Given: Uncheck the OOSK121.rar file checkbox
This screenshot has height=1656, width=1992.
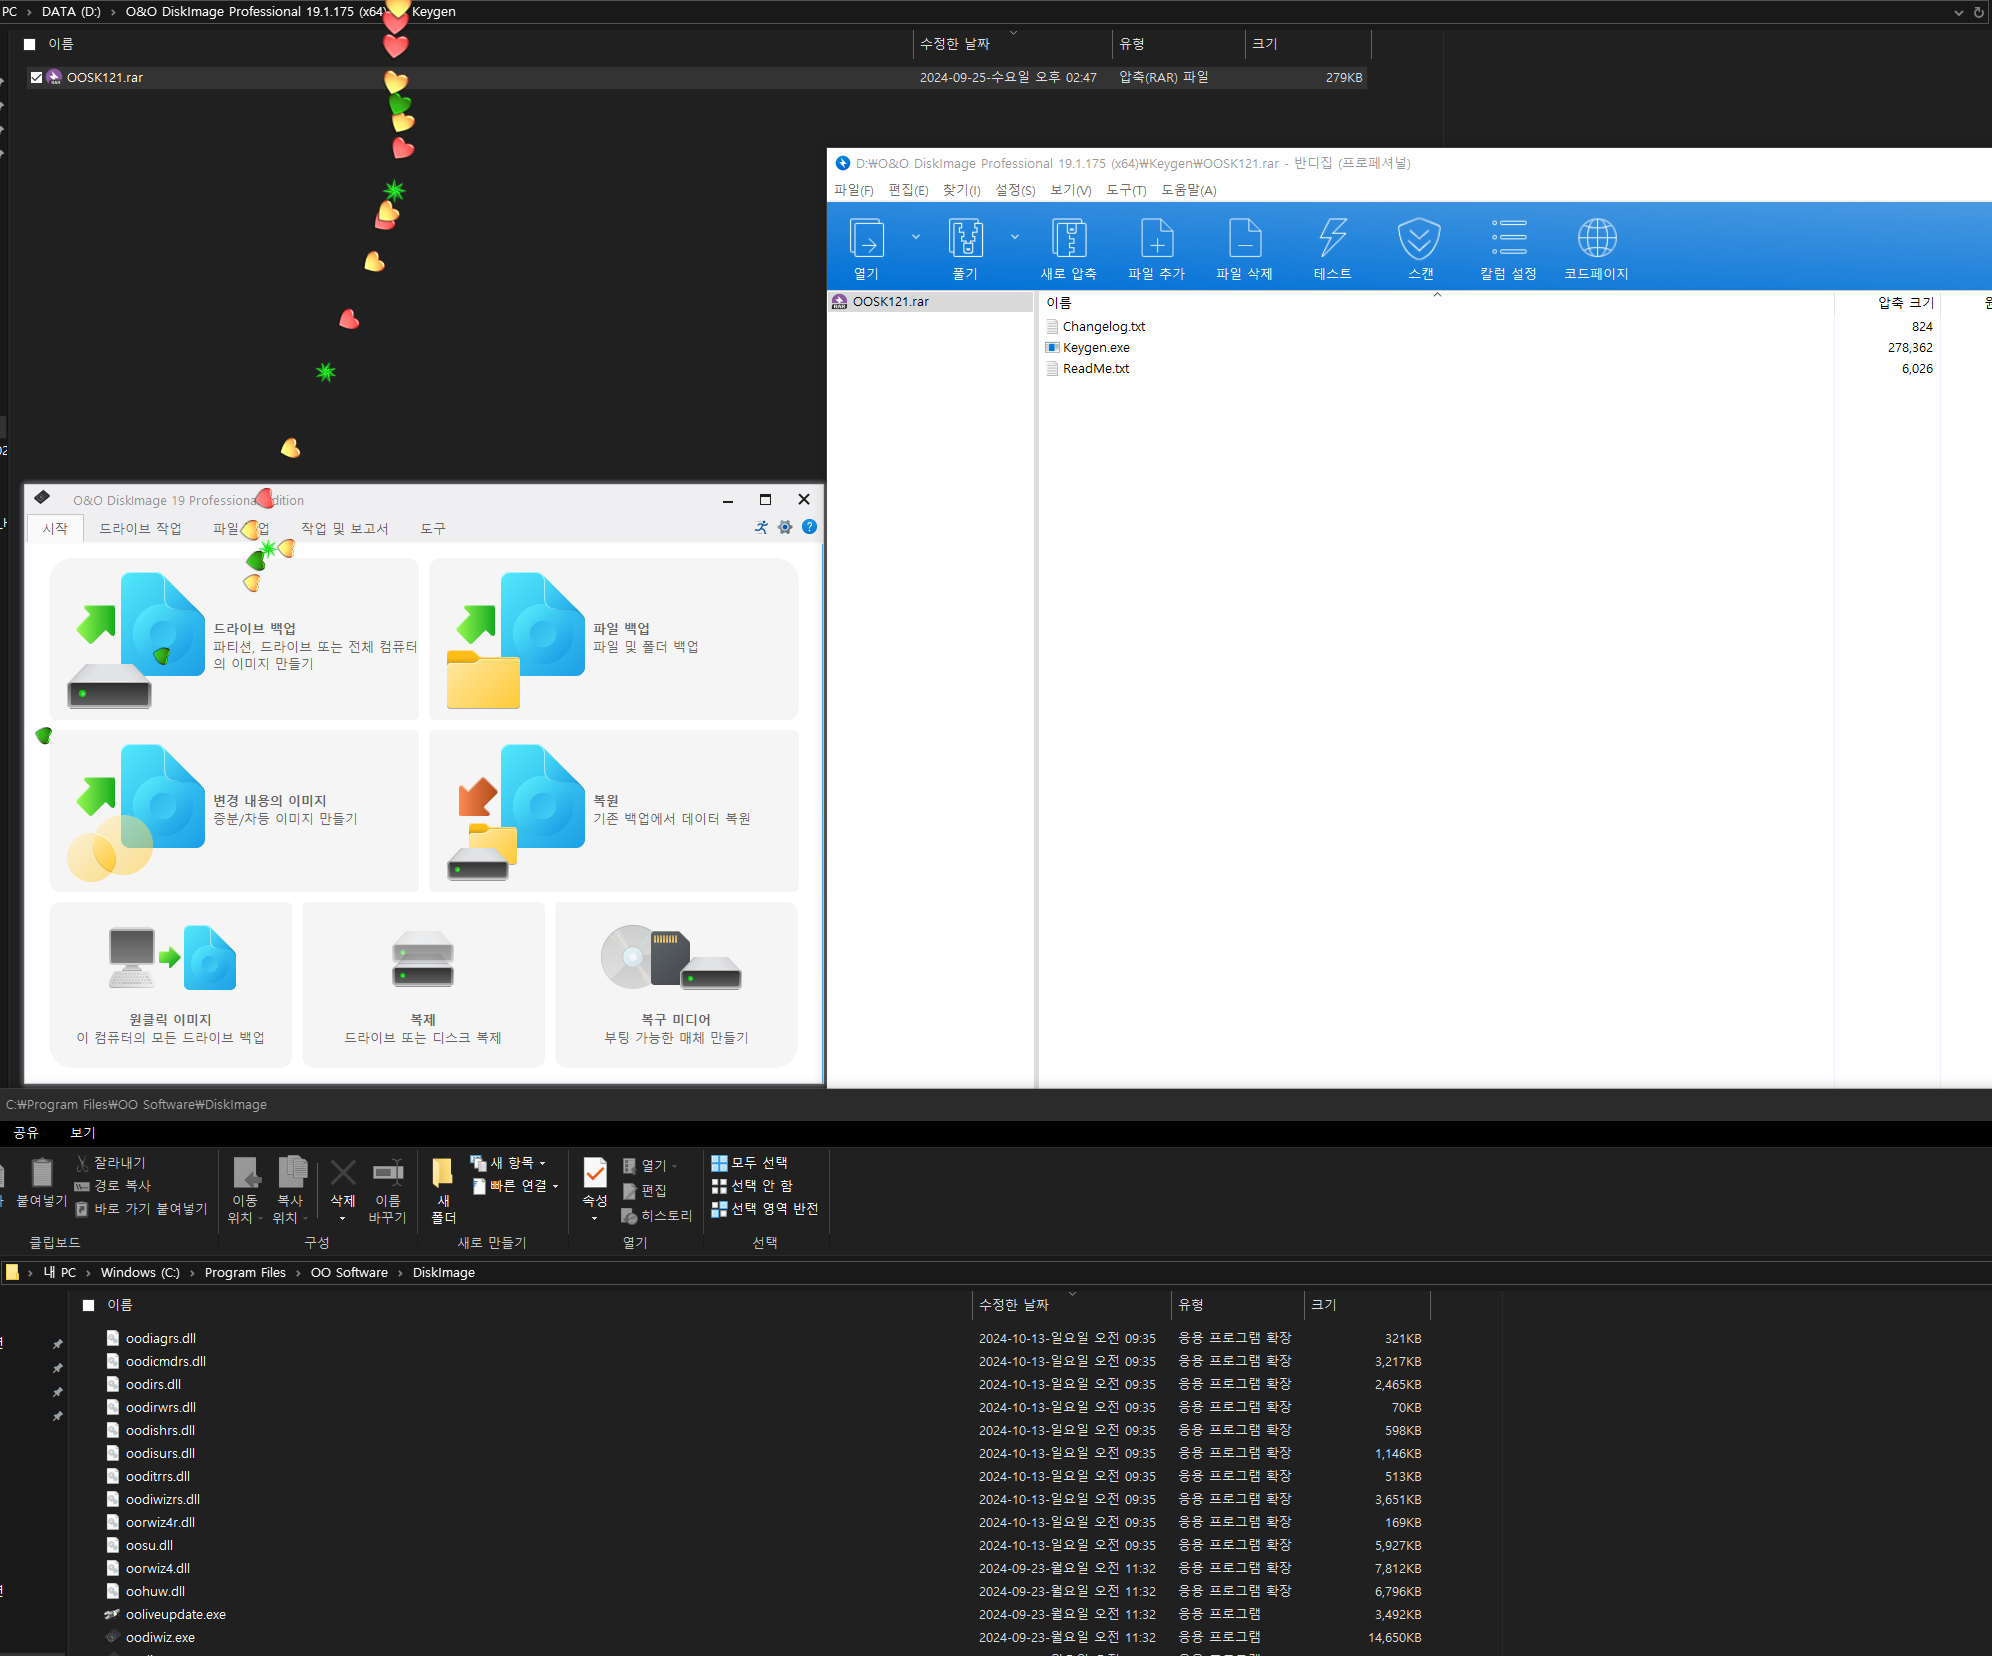Looking at the screenshot, I should [x=37, y=77].
